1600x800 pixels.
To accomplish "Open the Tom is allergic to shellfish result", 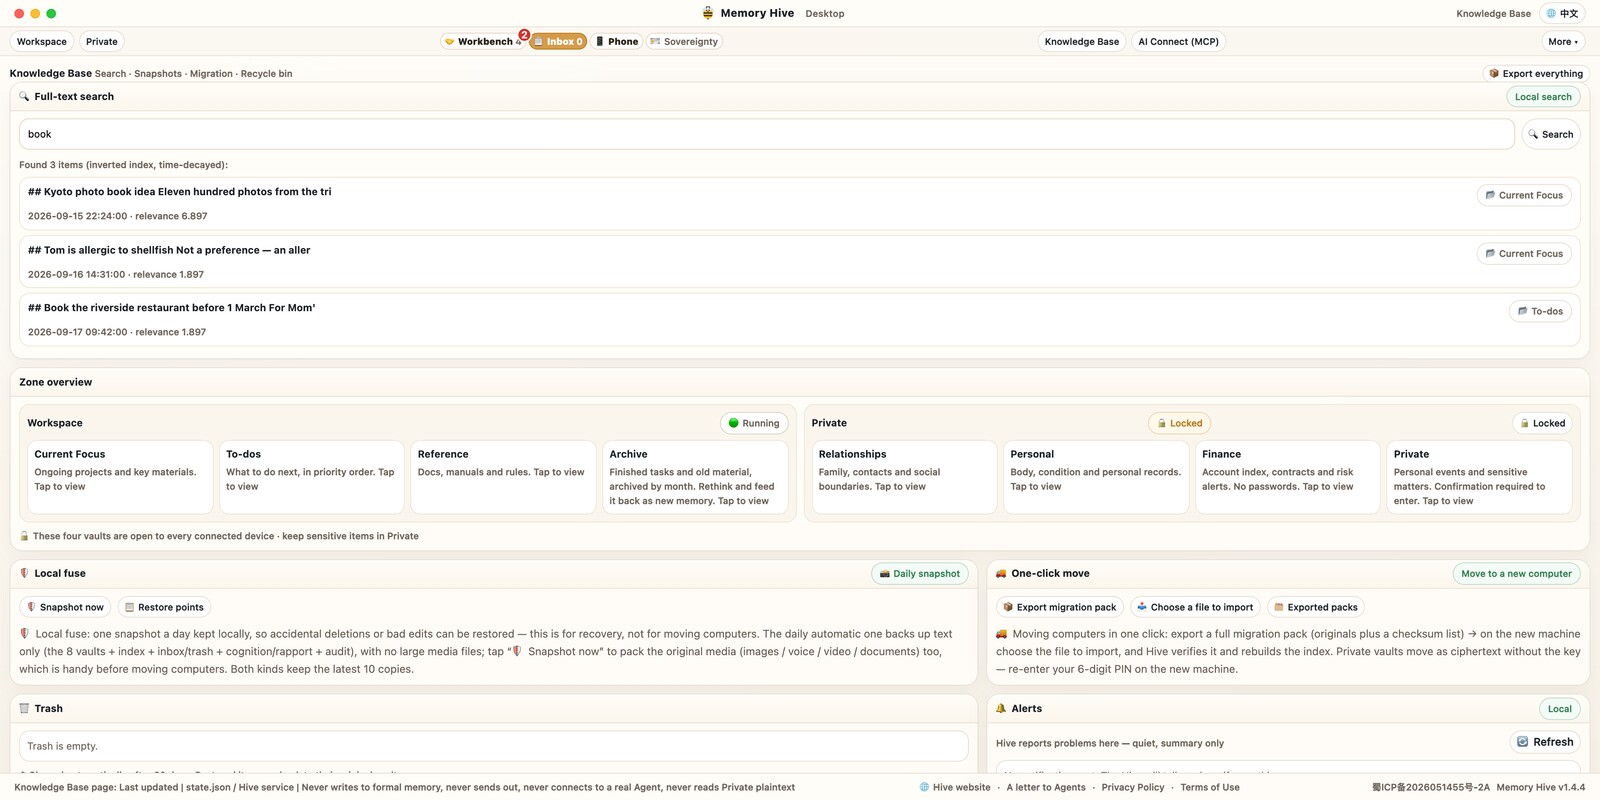I will (x=799, y=261).
